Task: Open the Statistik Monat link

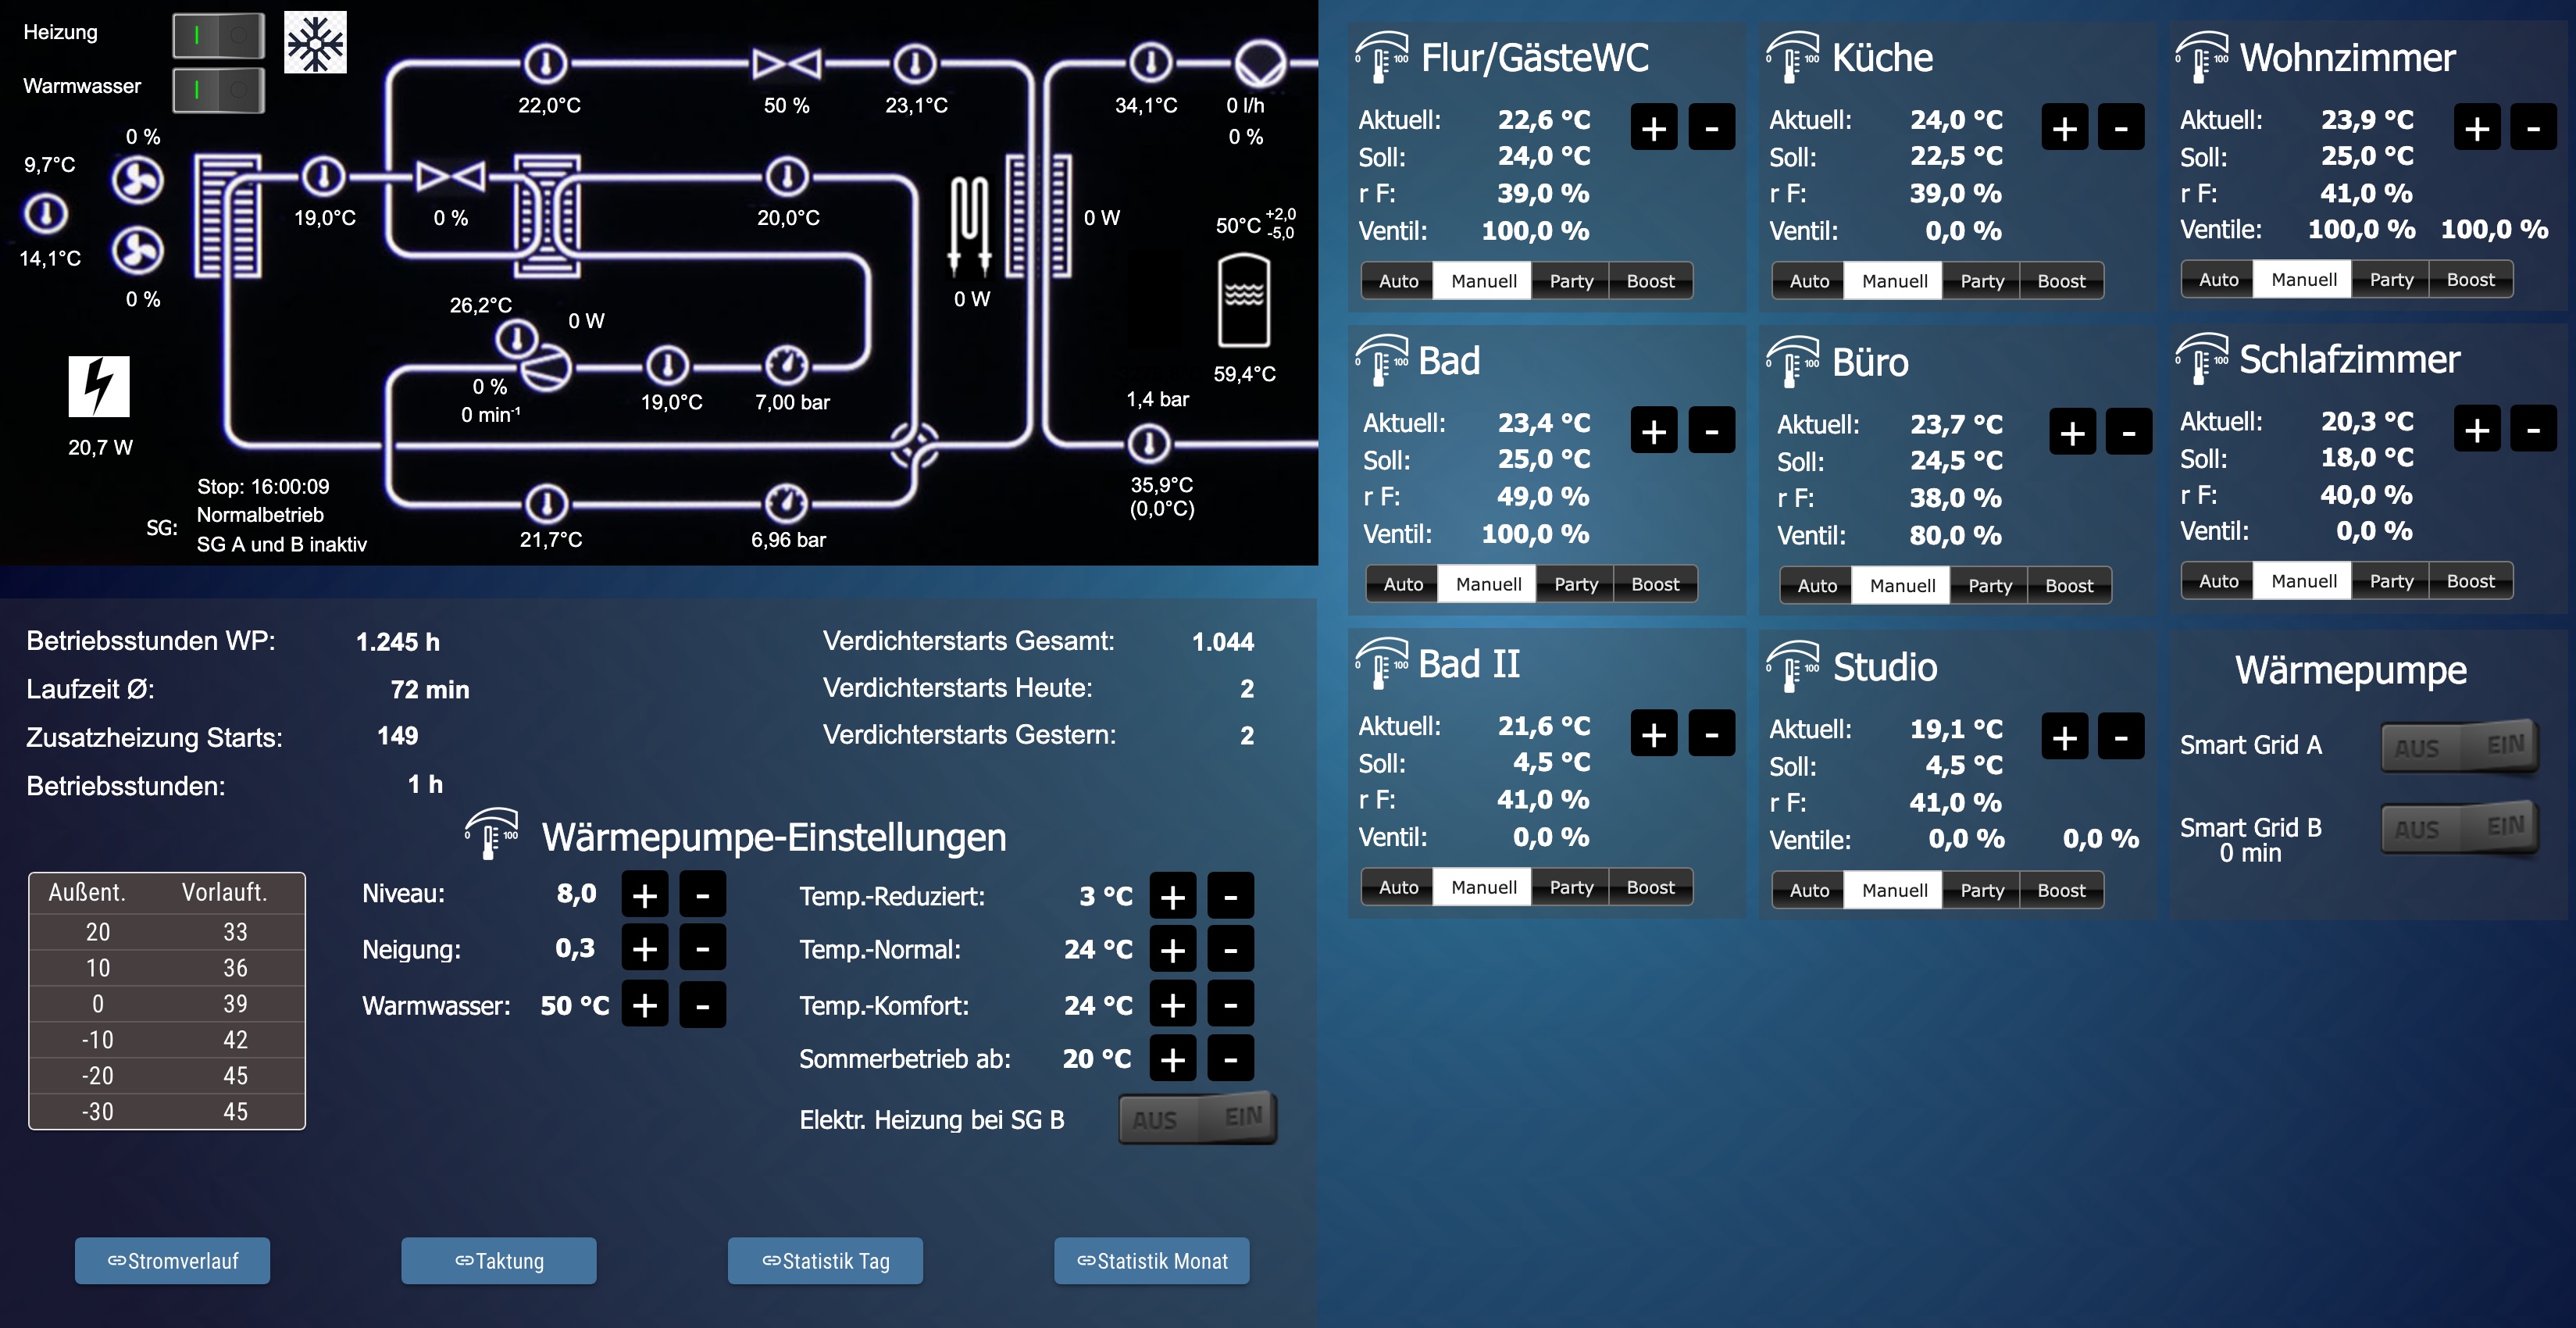Action: click(1151, 1261)
